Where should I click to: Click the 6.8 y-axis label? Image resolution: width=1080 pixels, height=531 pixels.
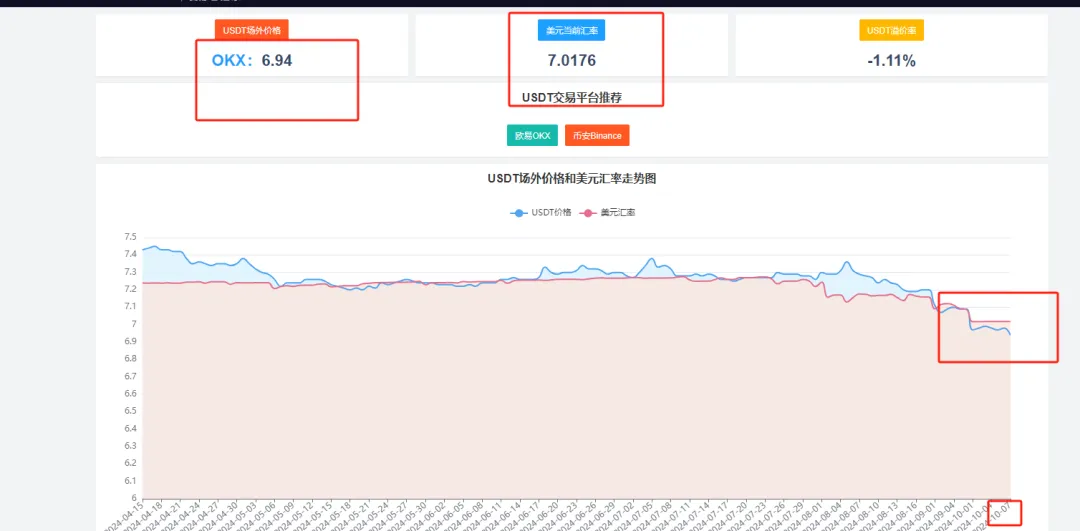[x=131, y=359]
